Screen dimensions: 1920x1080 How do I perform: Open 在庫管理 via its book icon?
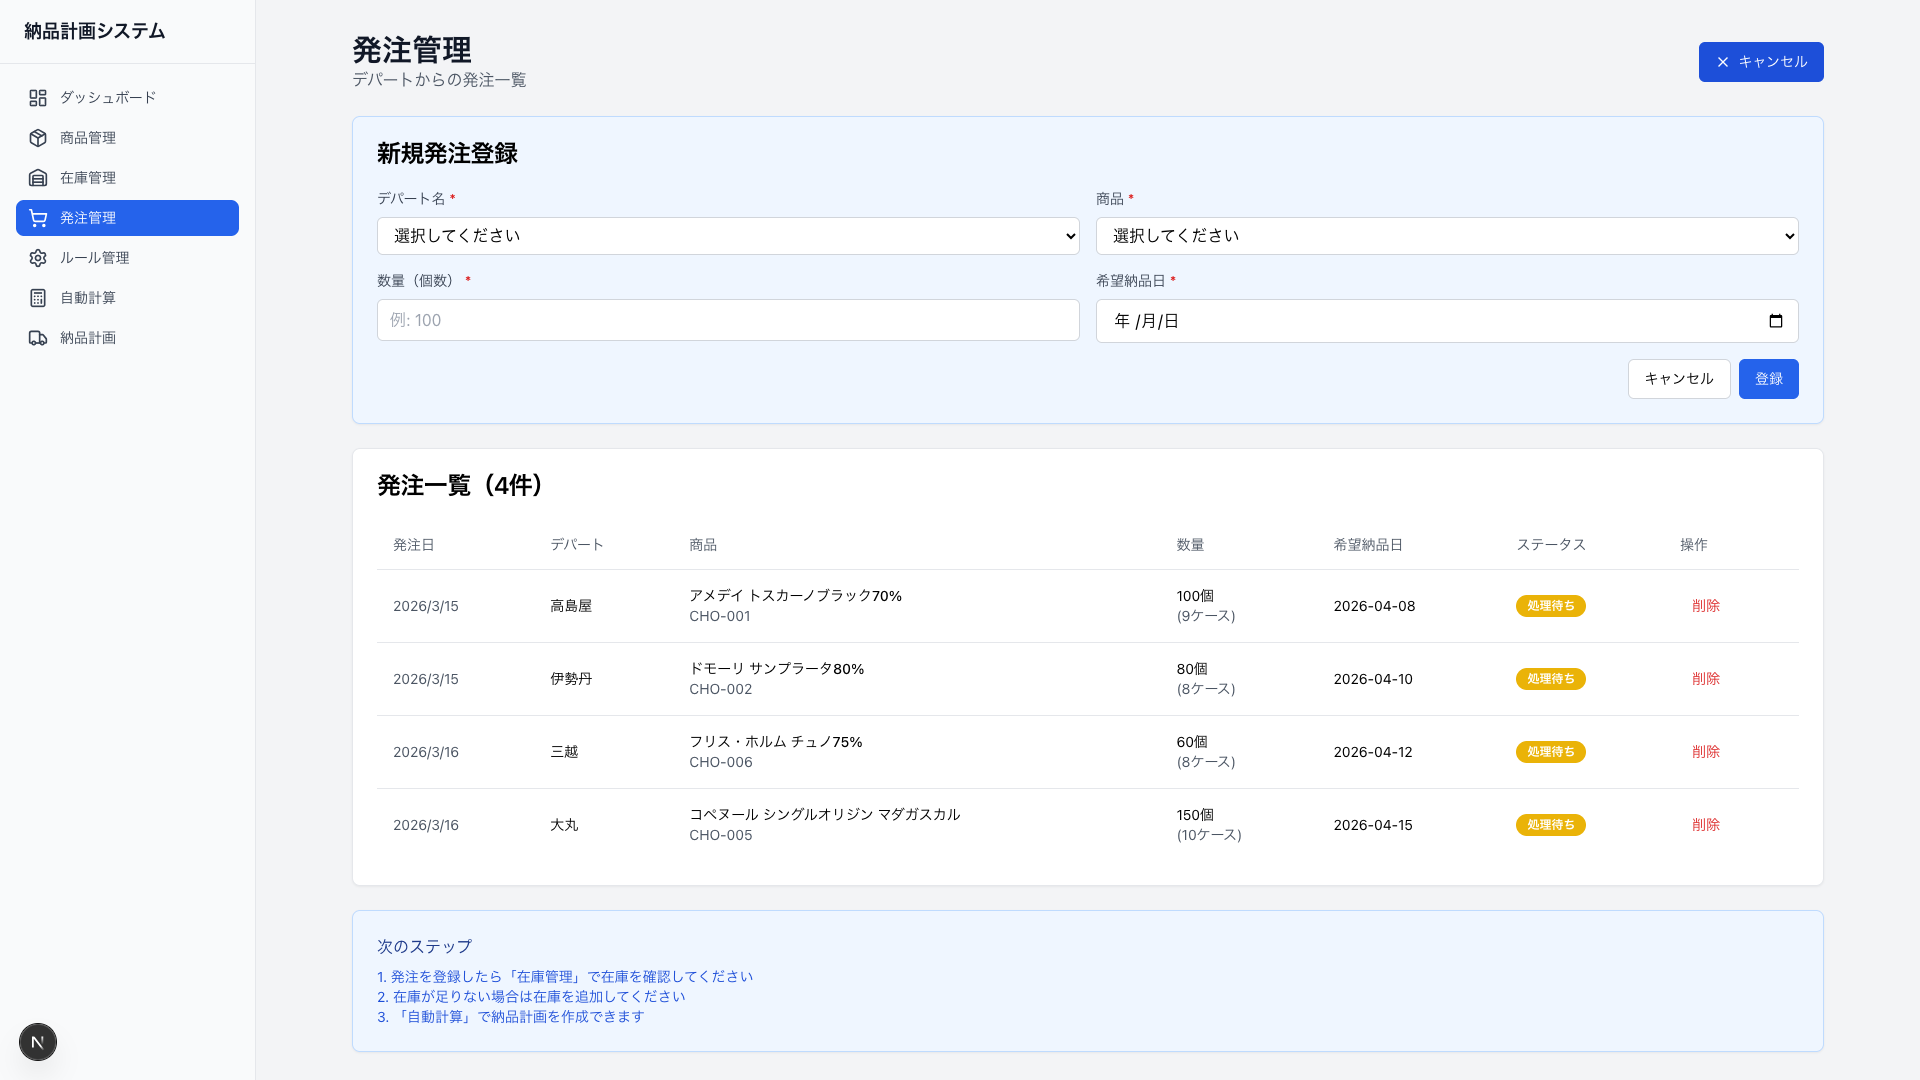click(x=38, y=178)
